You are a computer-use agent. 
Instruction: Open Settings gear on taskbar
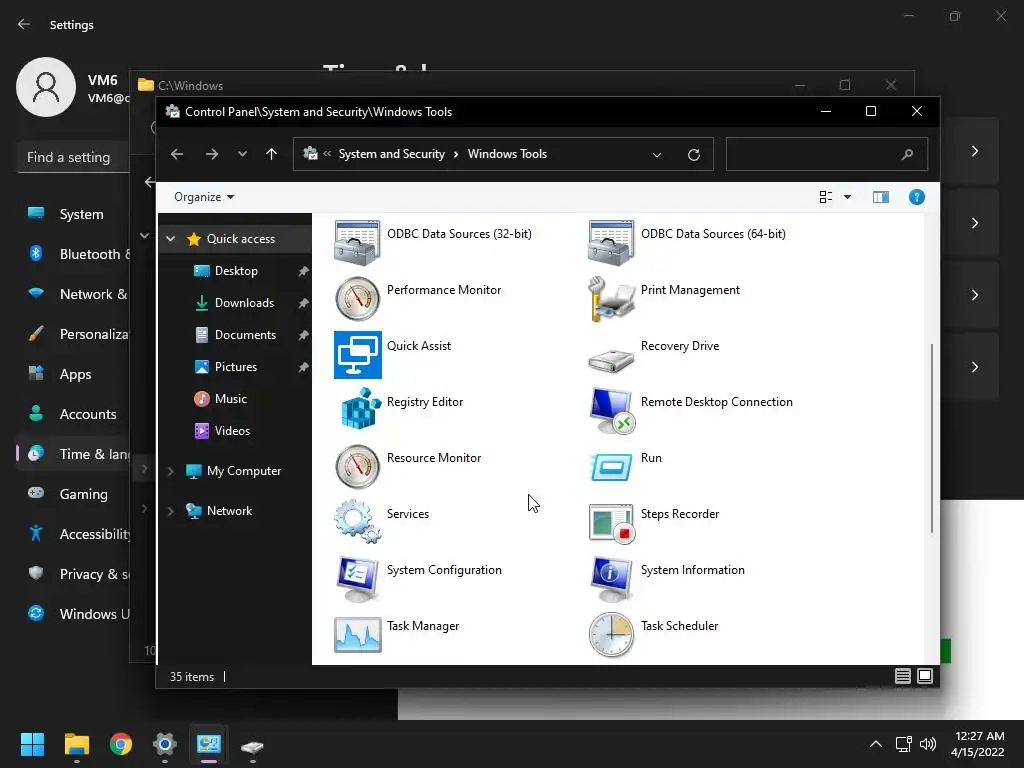pyautogui.click(x=165, y=744)
